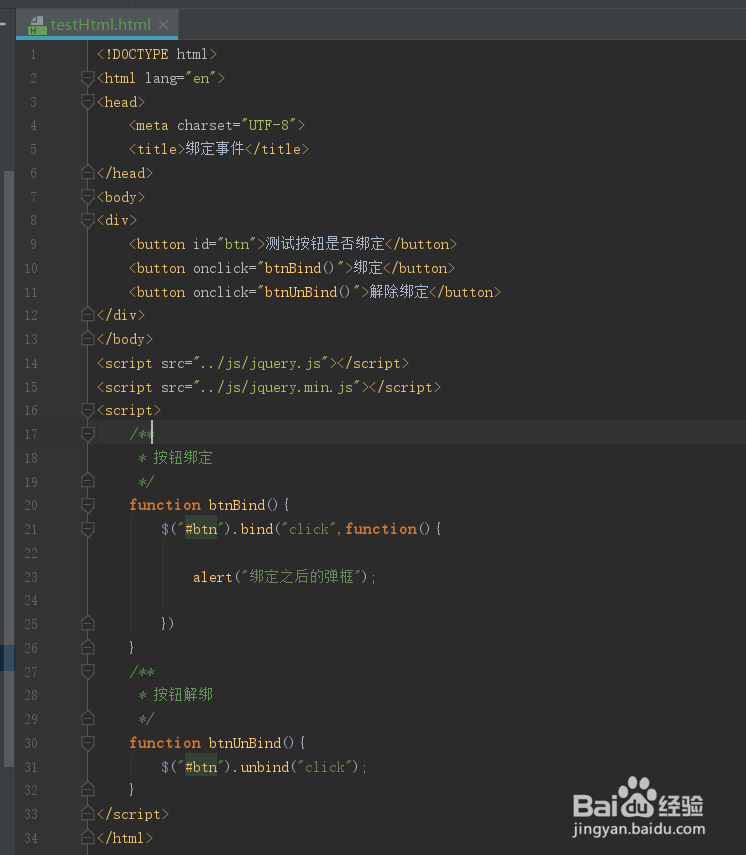
Task: Toggle fold marker at comment end line 19
Action: tap(87, 481)
